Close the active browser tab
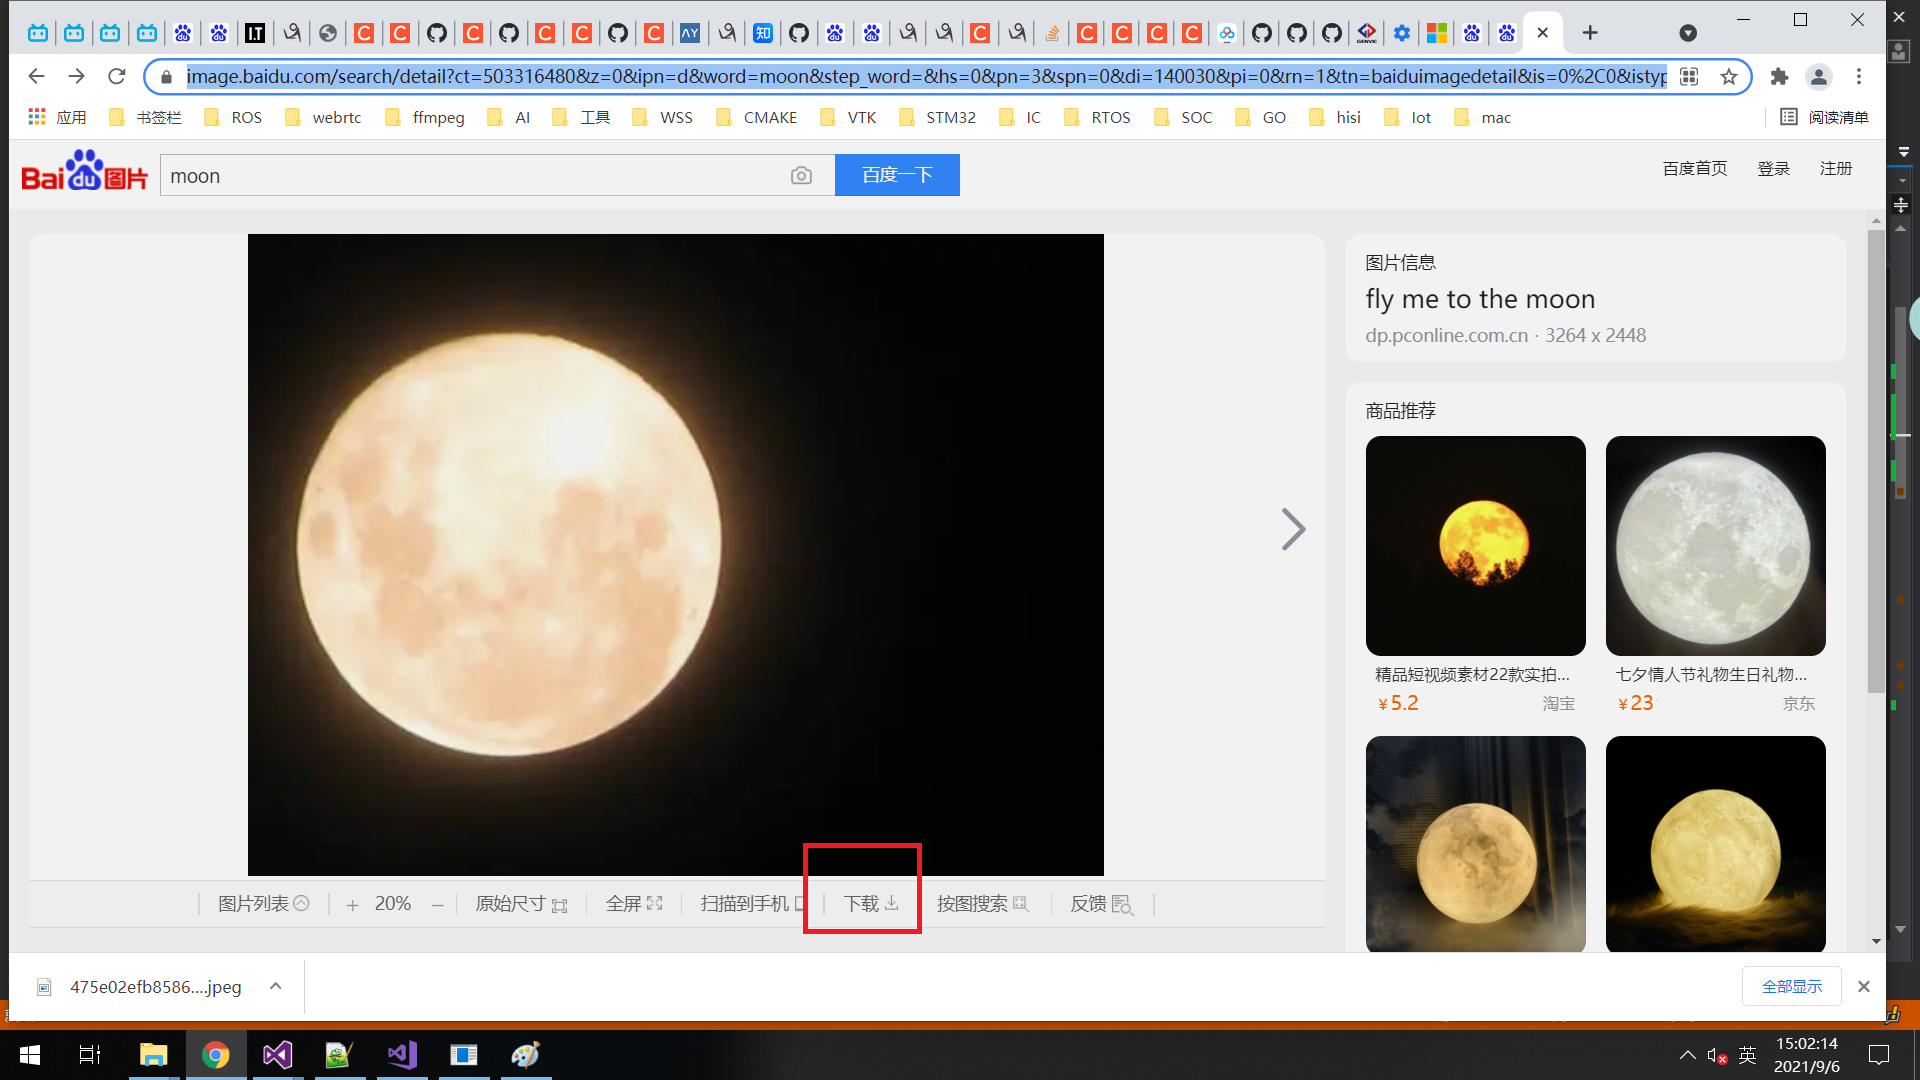The image size is (1920, 1080). pos(1543,33)
